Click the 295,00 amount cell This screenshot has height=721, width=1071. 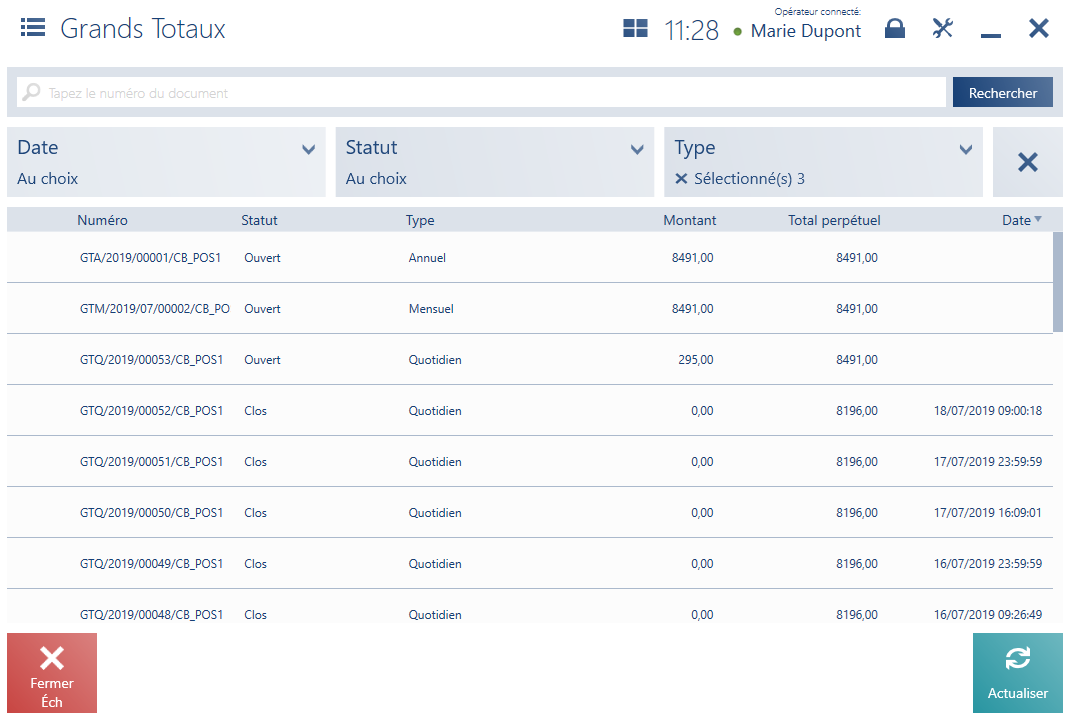(695, 360)
